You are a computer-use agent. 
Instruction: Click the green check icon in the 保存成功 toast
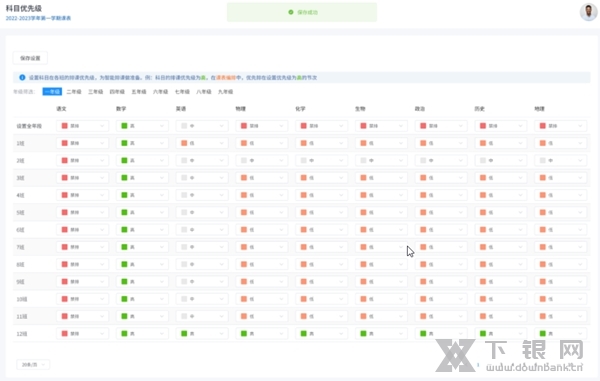point(291,12)
